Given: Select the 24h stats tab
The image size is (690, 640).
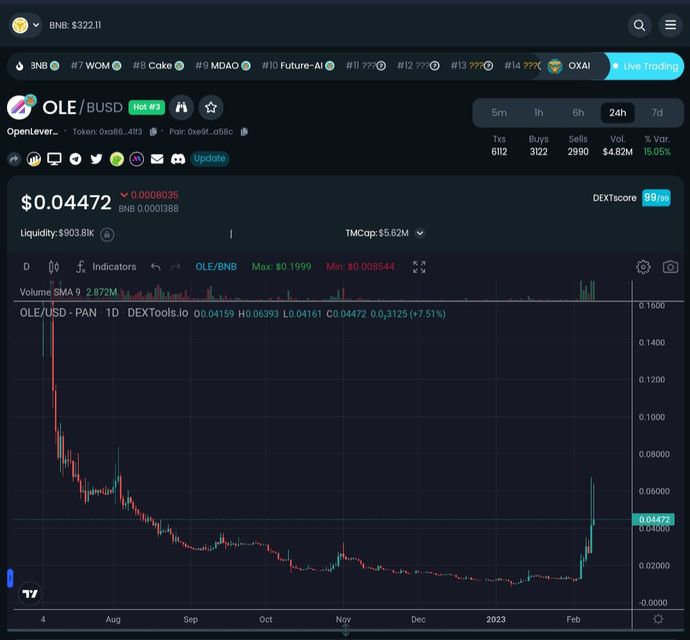Looking at the screenshot, I should coord(617,113).
